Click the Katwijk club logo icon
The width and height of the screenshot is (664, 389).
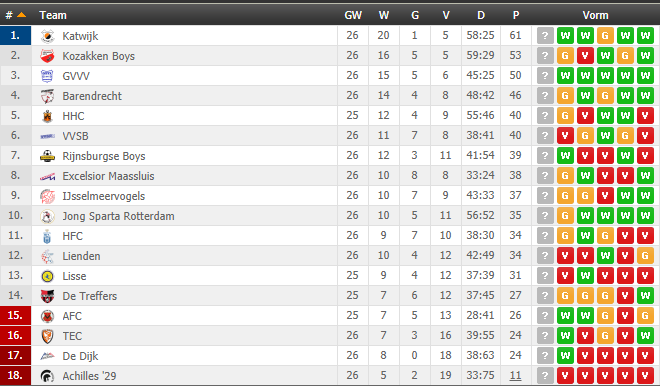click(47, 36)
